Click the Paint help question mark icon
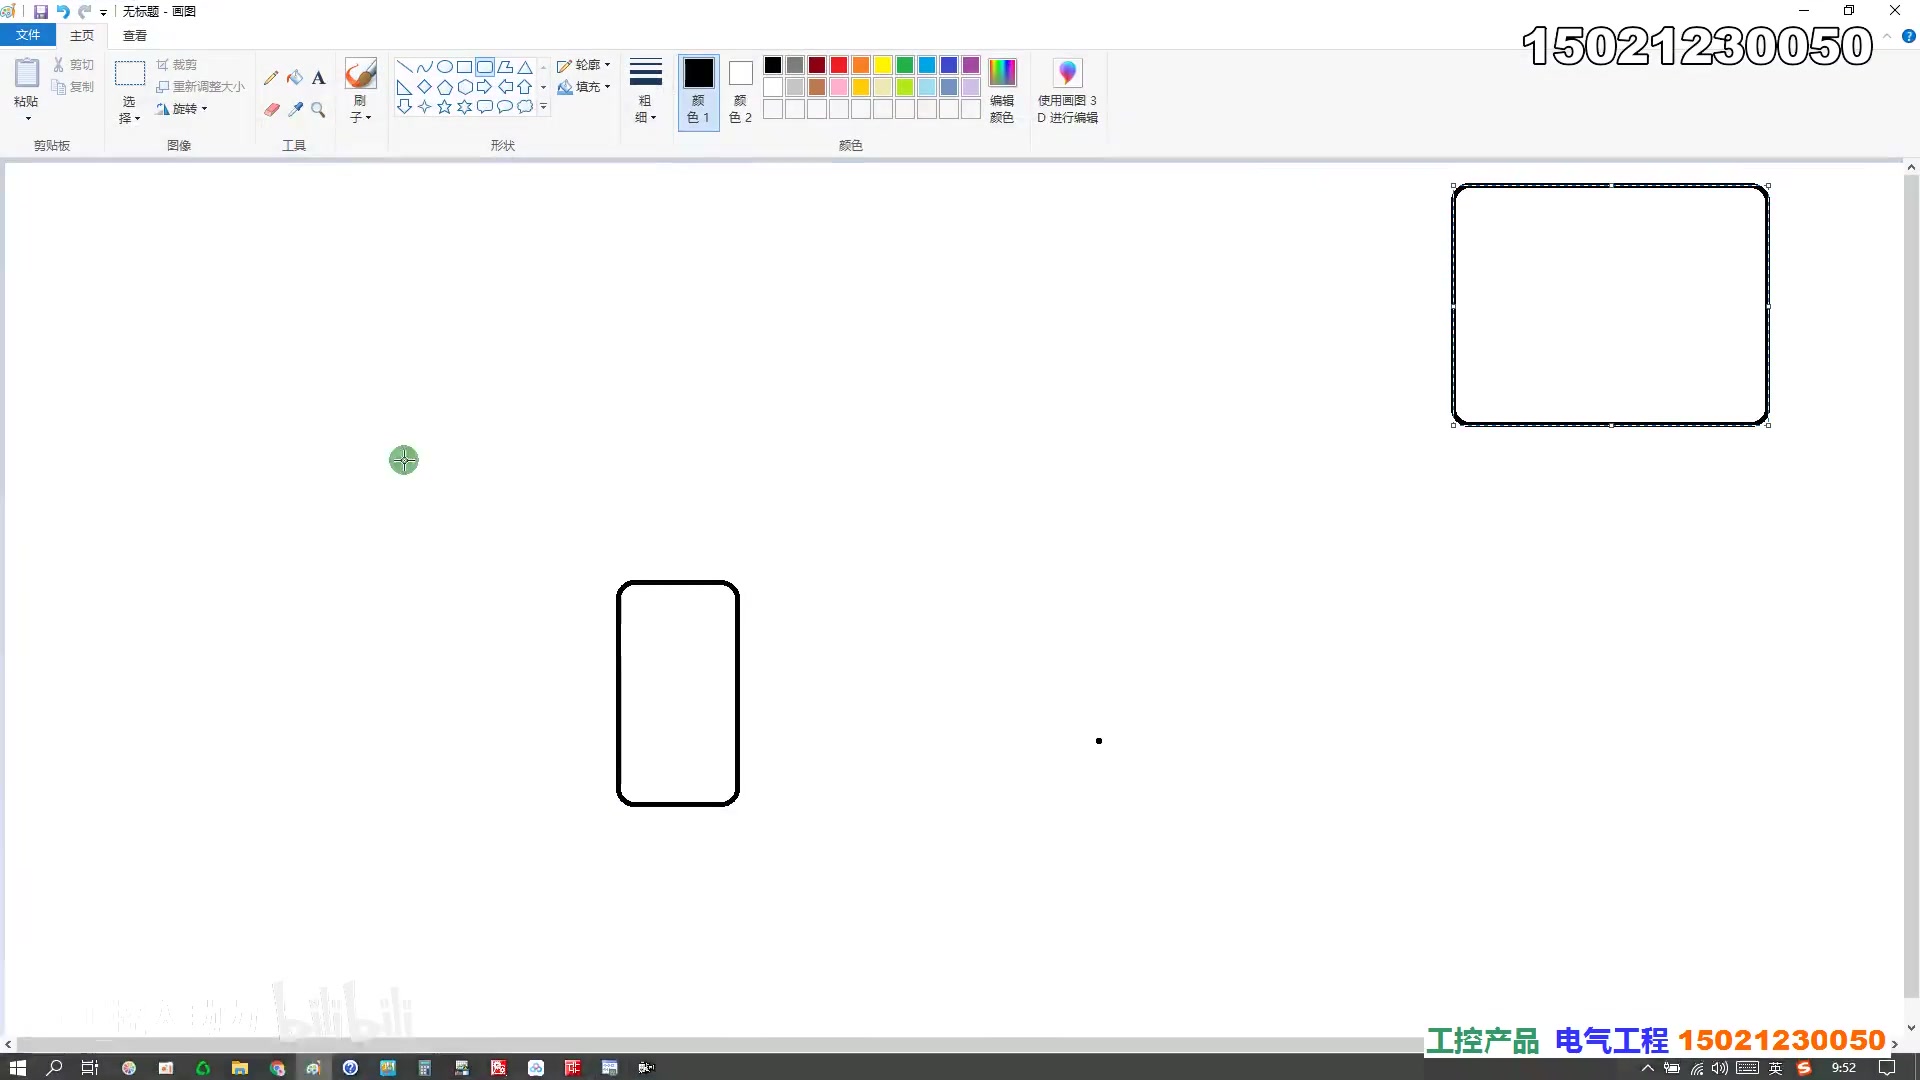This screenshot has height=1080, width=1920. [1908, 36]
